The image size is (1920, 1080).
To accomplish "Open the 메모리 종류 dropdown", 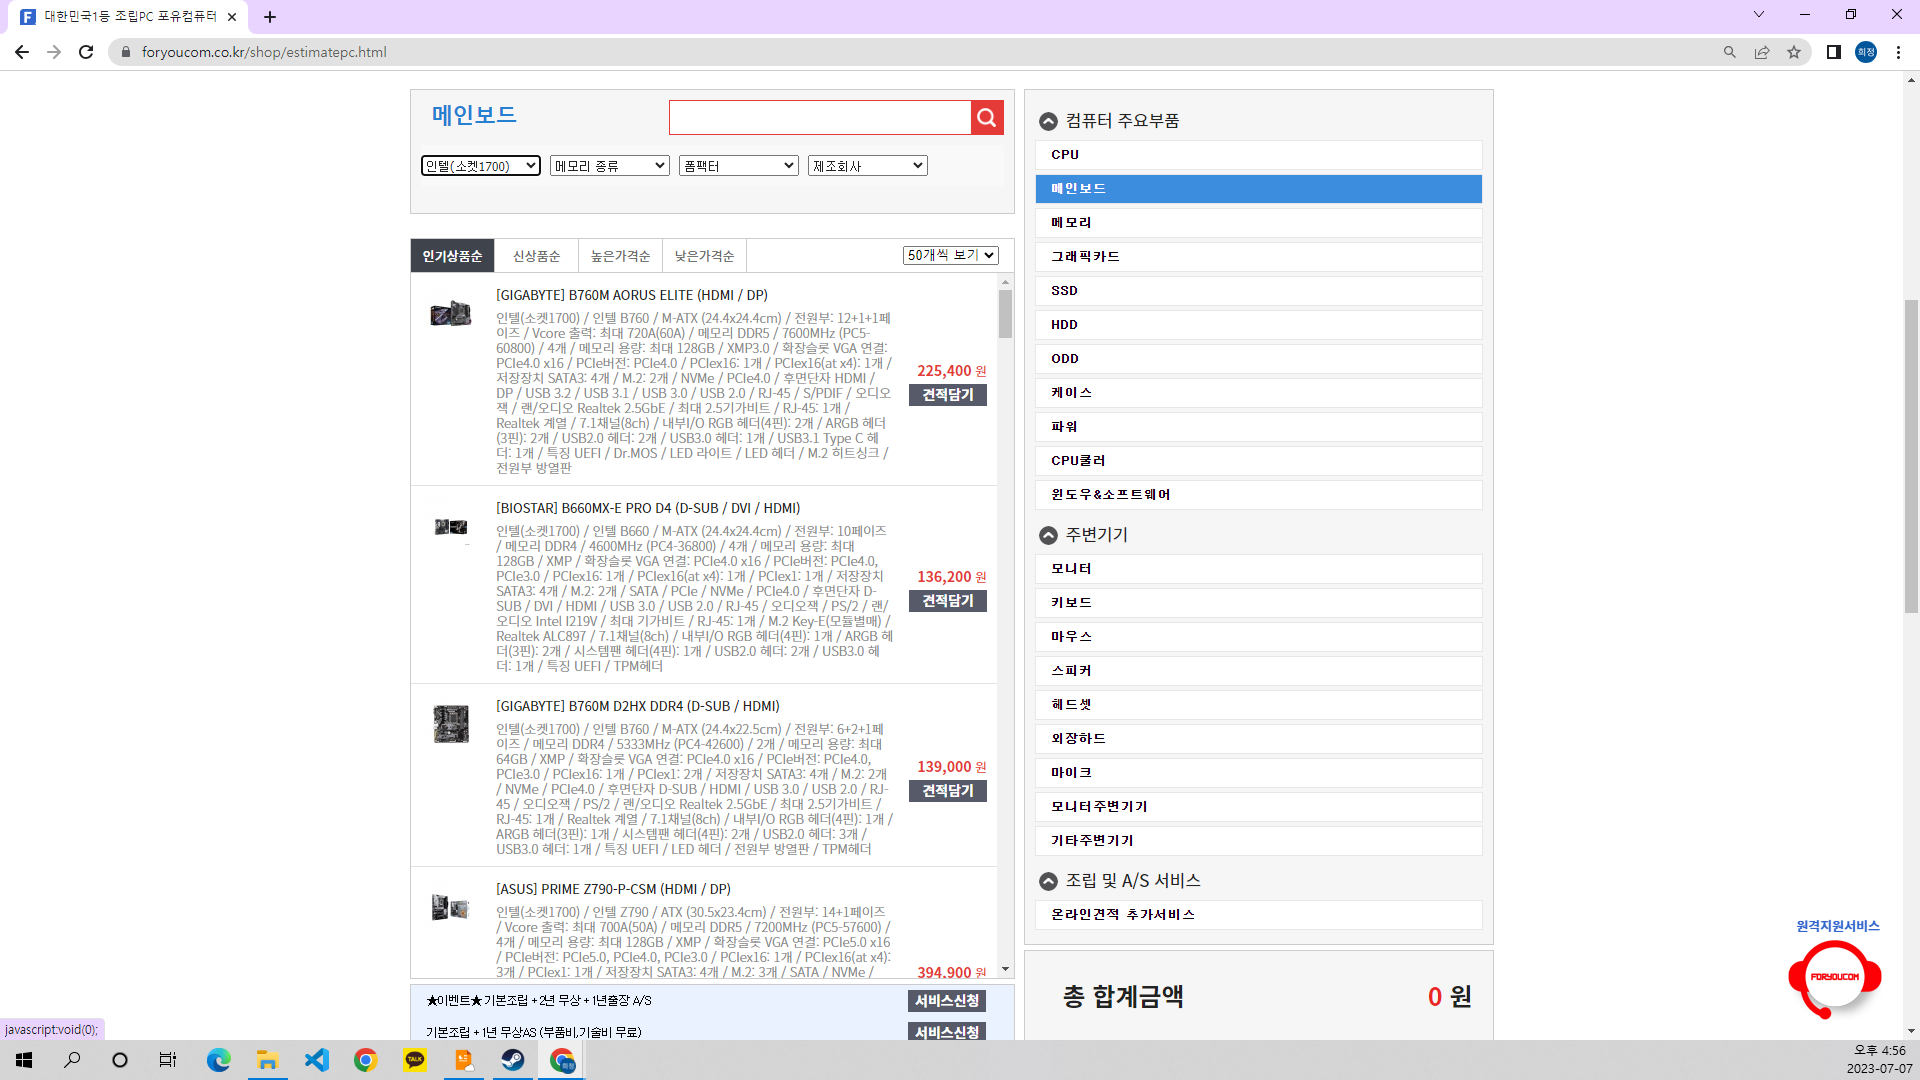I will coord(609,166).
